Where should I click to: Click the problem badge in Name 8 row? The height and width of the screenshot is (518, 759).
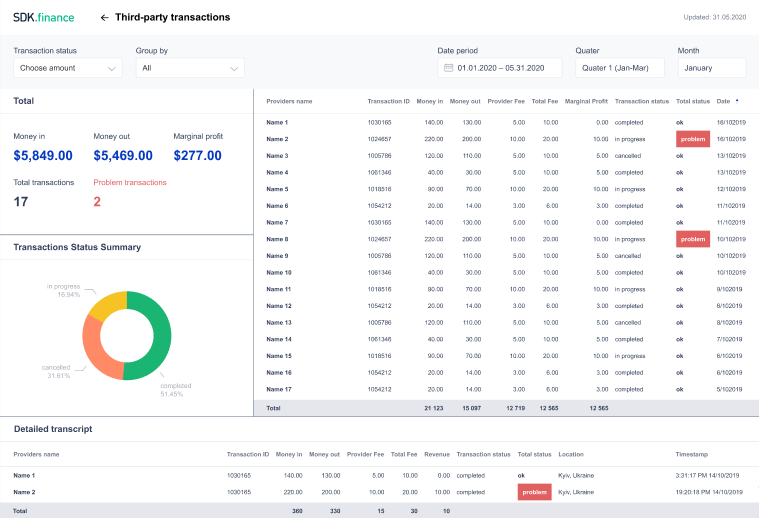(693, 239)
